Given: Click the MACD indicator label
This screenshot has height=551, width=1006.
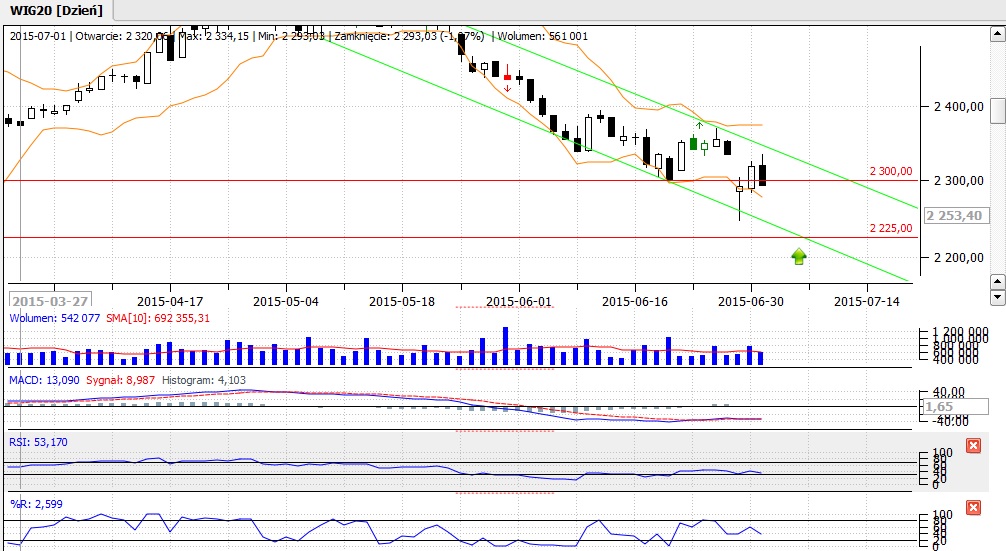Looking at the screenshot, I should 38,380.
